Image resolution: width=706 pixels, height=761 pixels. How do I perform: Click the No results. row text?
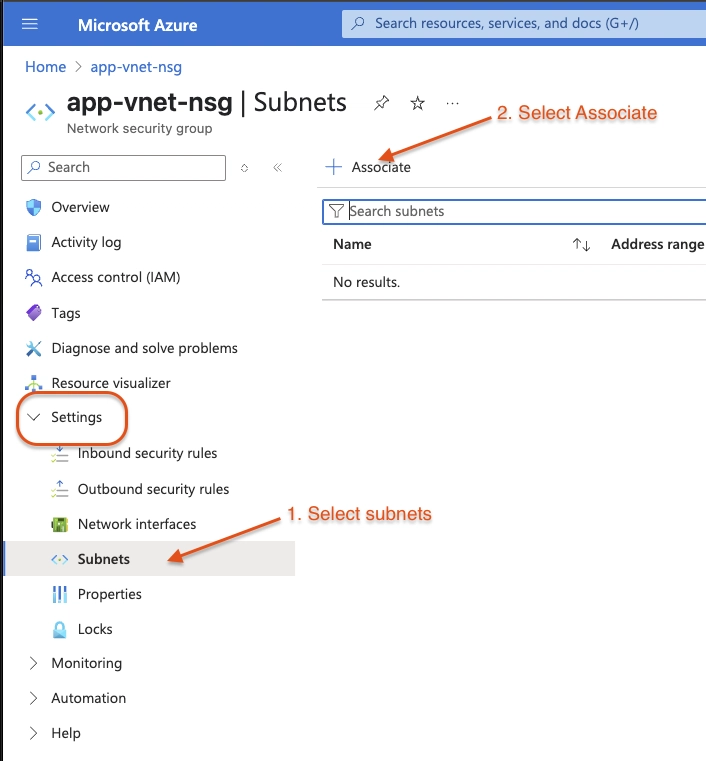(366, 282)
